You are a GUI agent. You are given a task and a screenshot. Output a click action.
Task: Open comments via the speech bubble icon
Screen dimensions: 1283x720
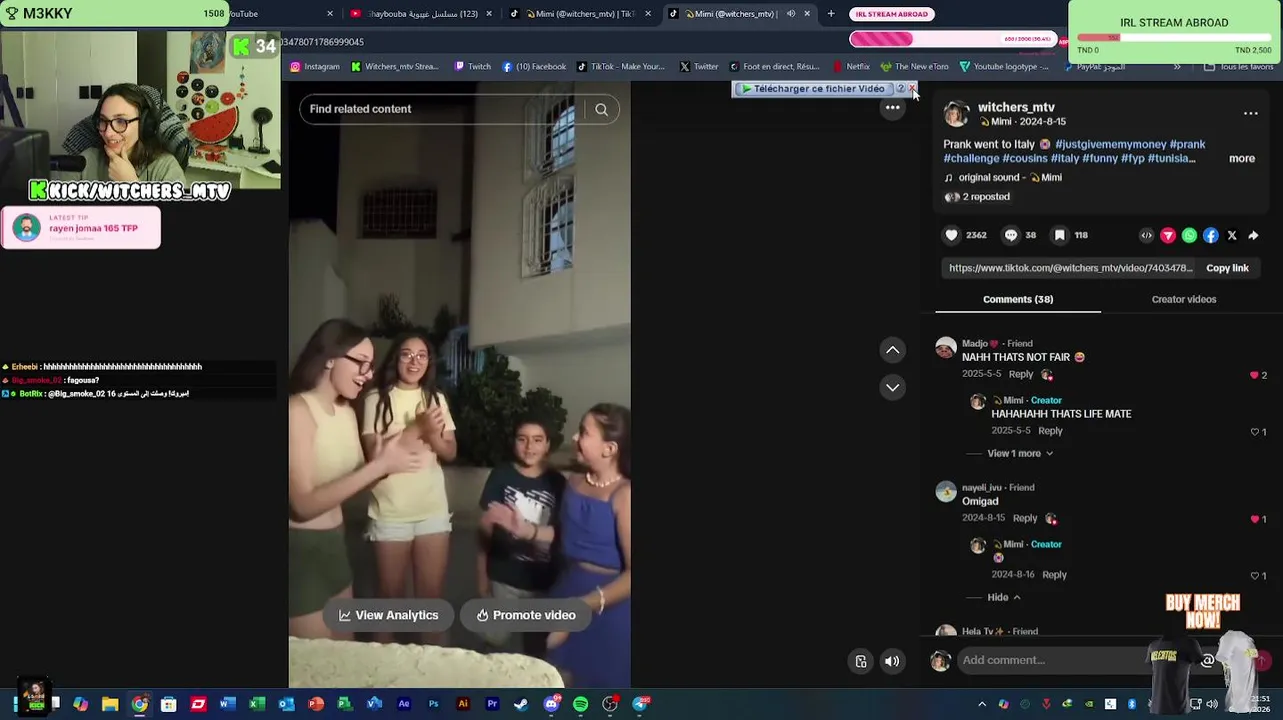[1011, 235]
